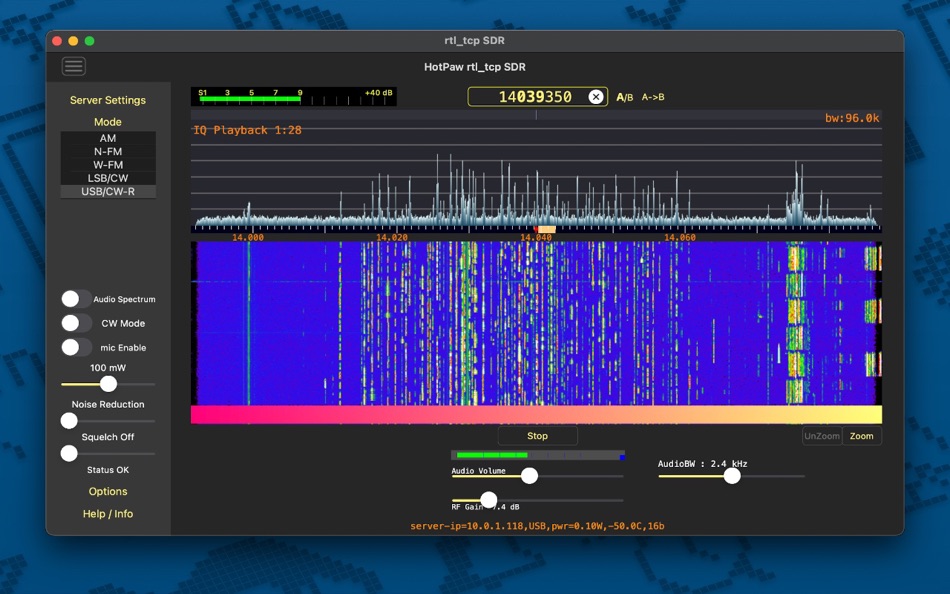Switch to LSB/CW mode
This screenshot has height=594, width=950.
[108, 178]
